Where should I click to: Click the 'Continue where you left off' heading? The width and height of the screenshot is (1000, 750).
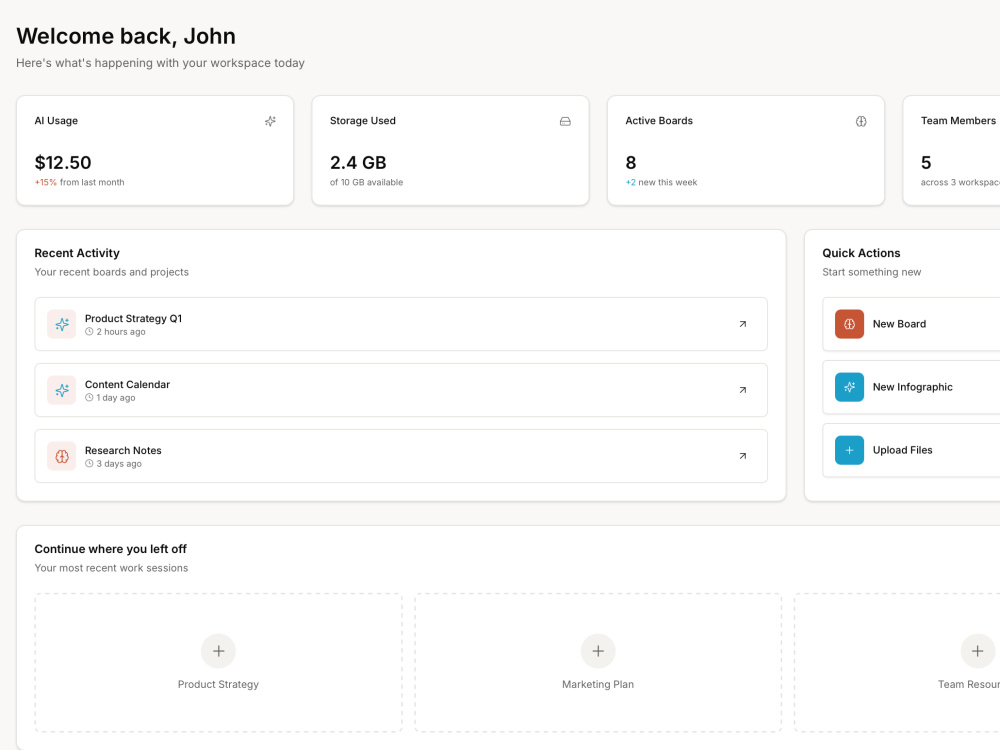tap(111, 549)
